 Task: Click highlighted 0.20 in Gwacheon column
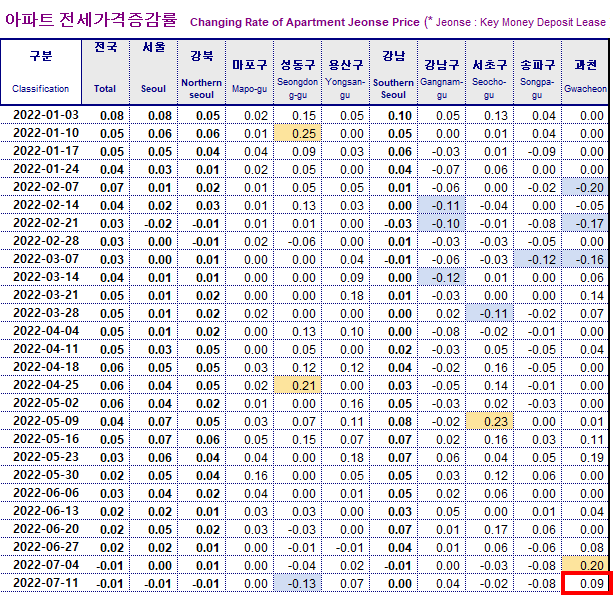coord(585,565)
